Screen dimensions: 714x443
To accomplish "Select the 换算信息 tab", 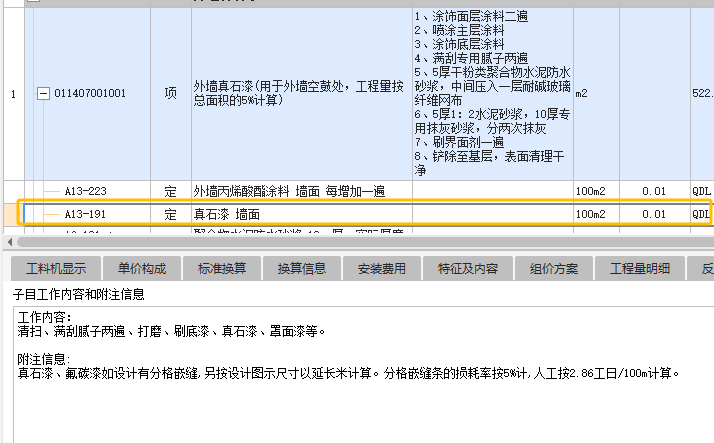I will click(301, 268).
